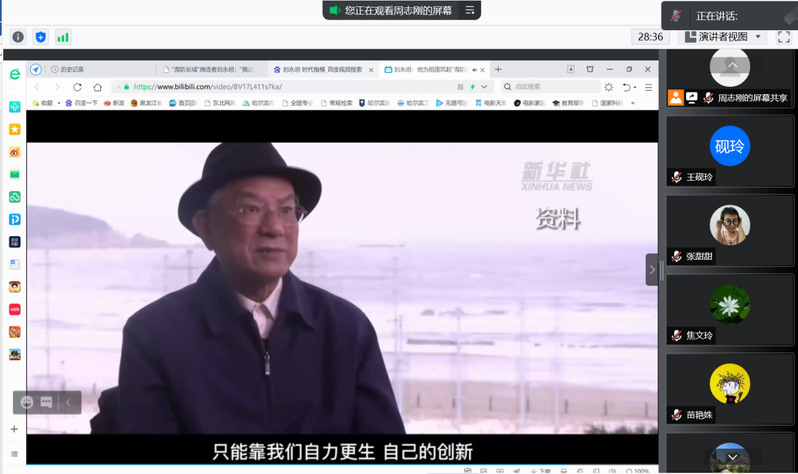Viewport: 798px width, 474px height.
Task: Open the browser hamburger menu
Action: pyautogui.click(x=648, y=87)
